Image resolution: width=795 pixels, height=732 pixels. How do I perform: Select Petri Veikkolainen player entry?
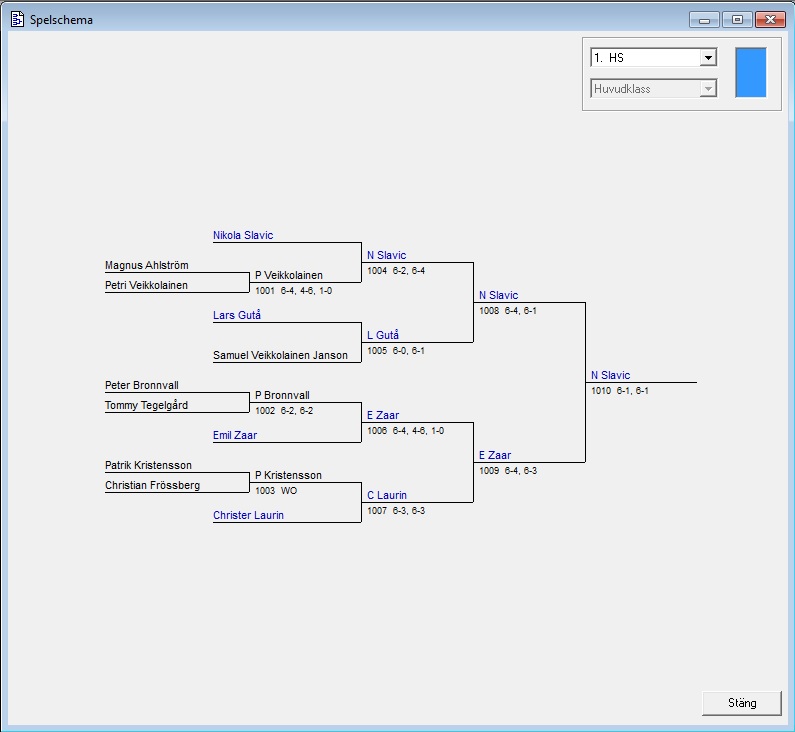pyautogui.click(x=146, y=286)
